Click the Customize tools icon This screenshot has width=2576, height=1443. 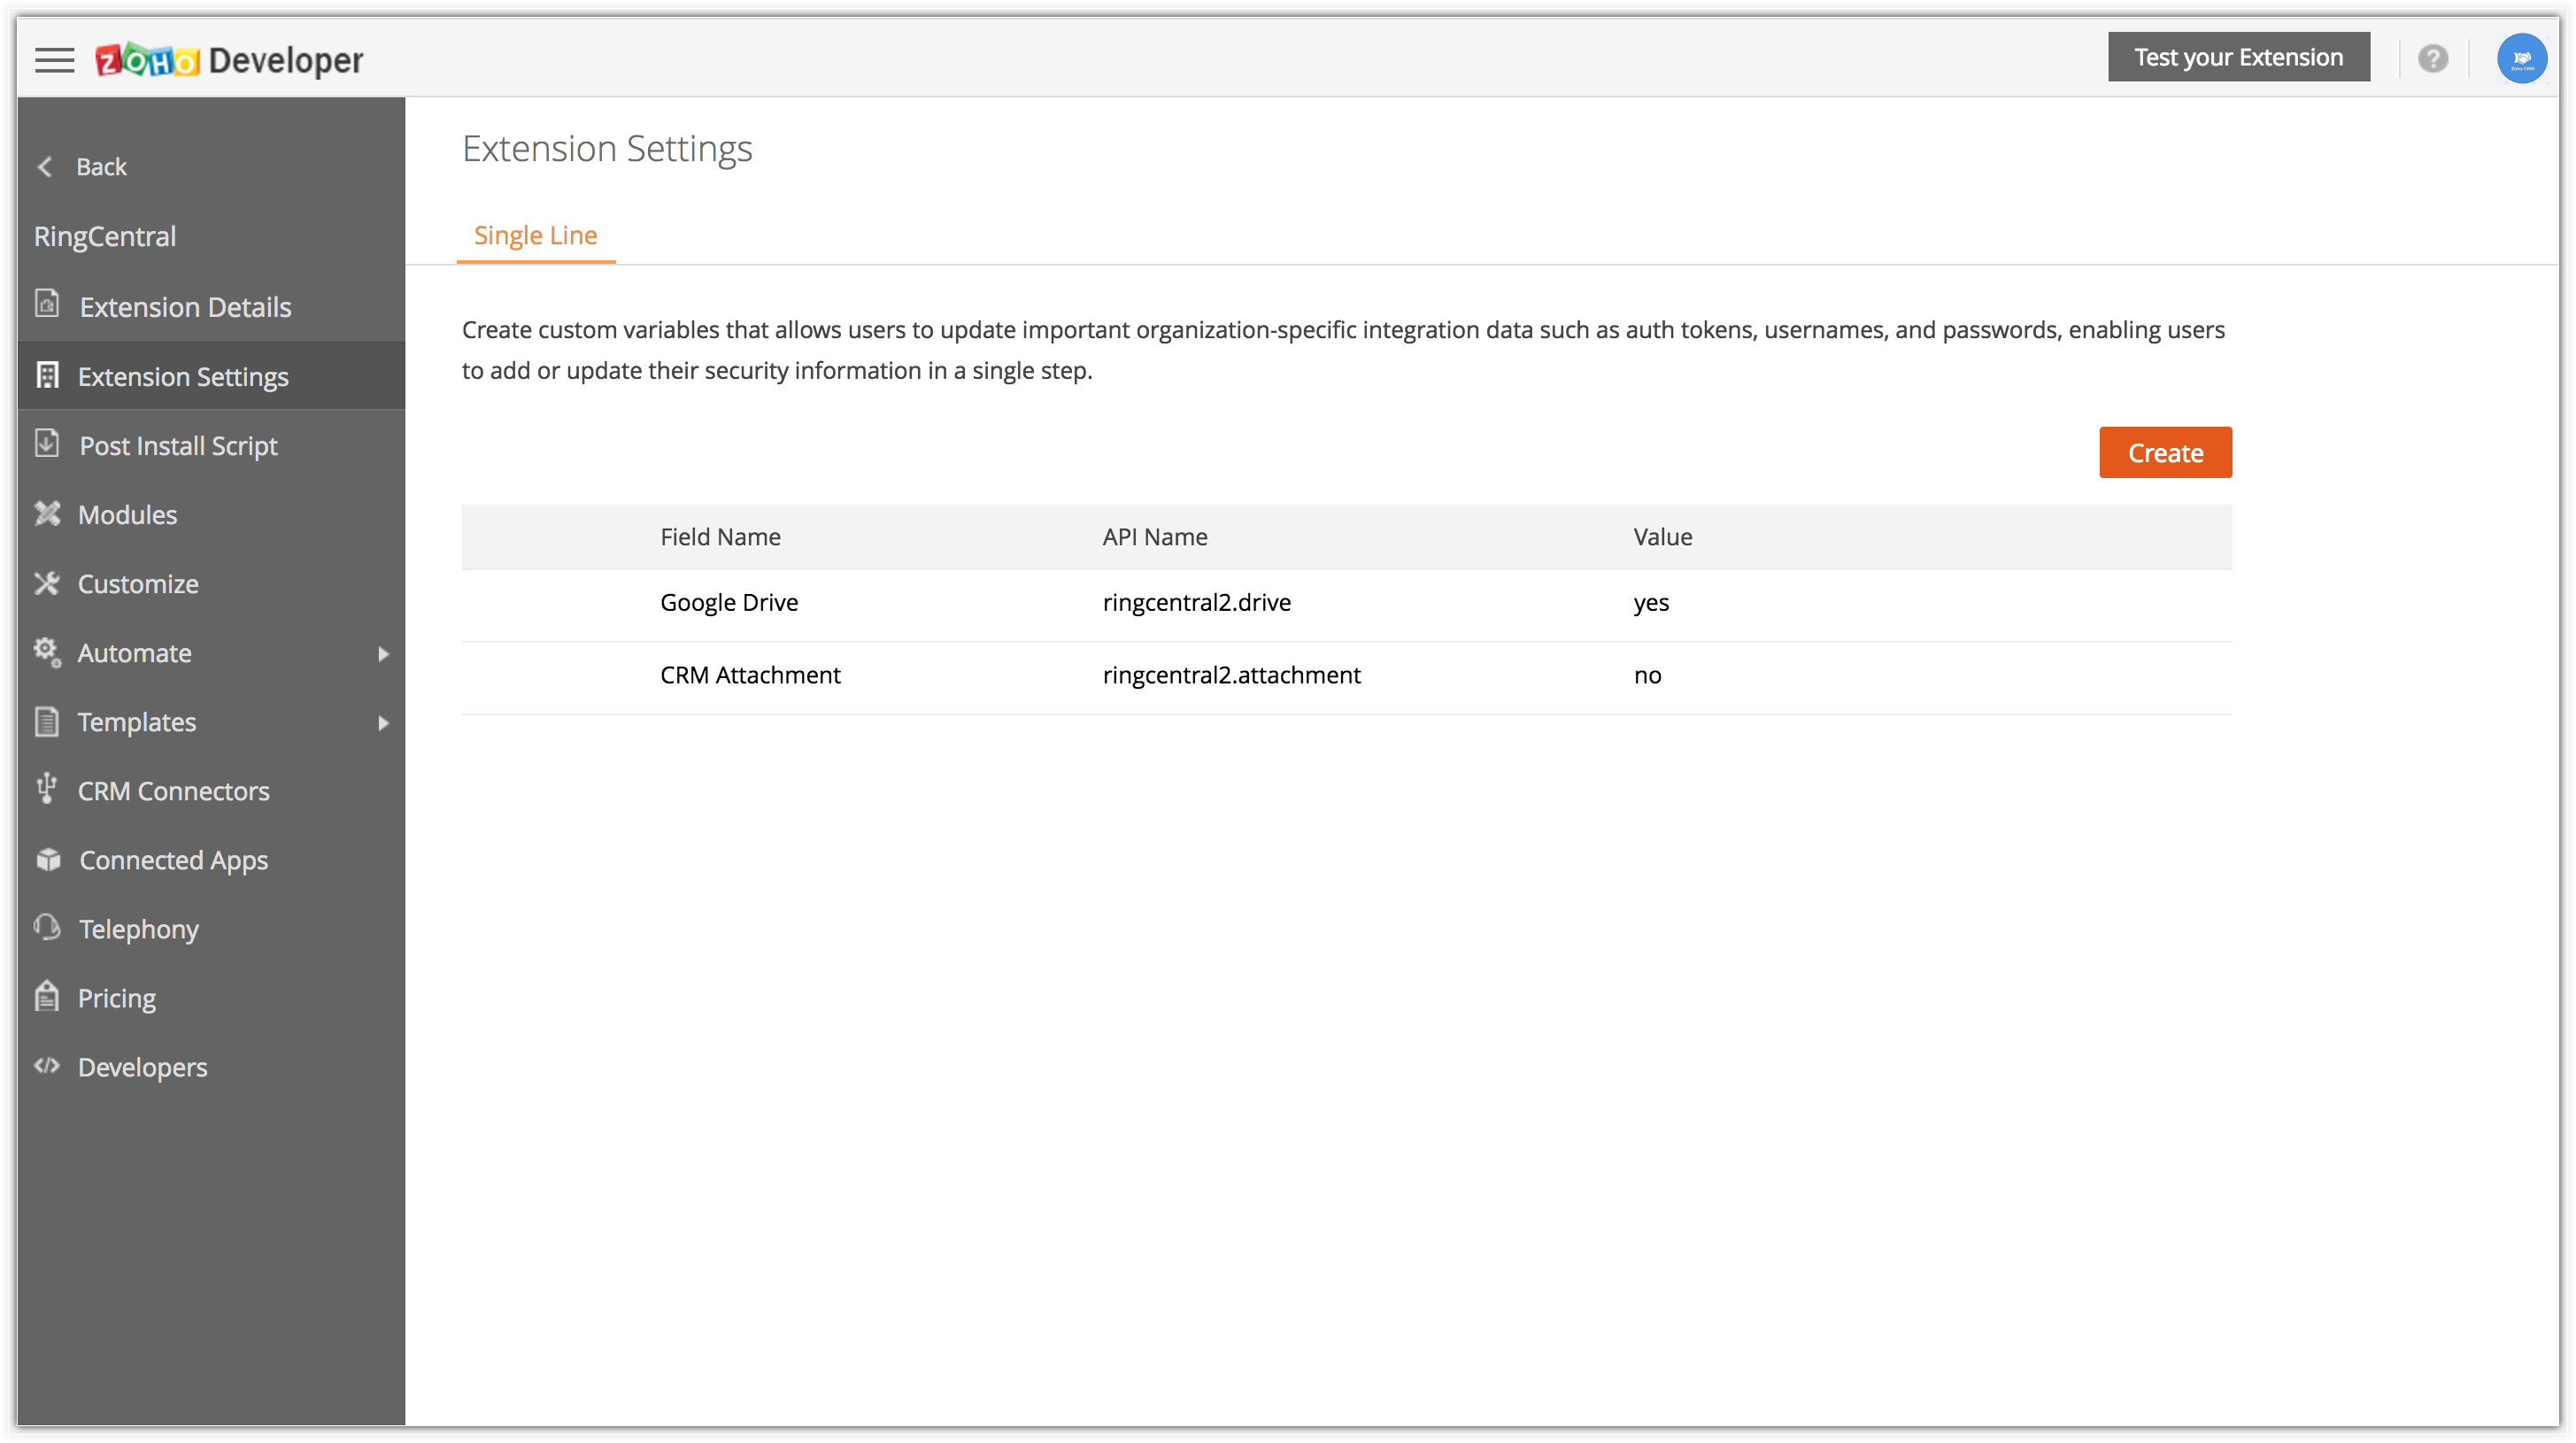pos(47,583)
